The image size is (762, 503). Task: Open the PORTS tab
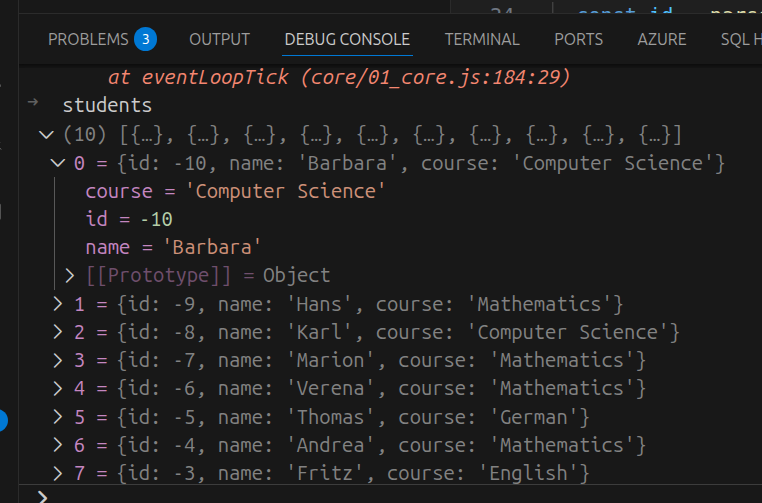[x=578, y=40]
